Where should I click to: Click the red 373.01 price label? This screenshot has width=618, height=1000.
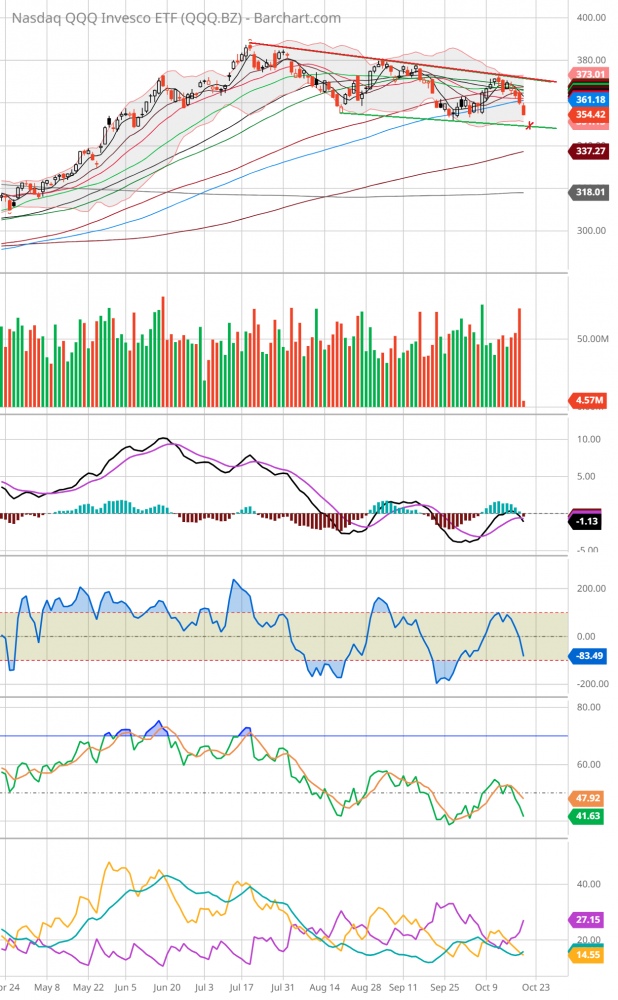[590, 75]
